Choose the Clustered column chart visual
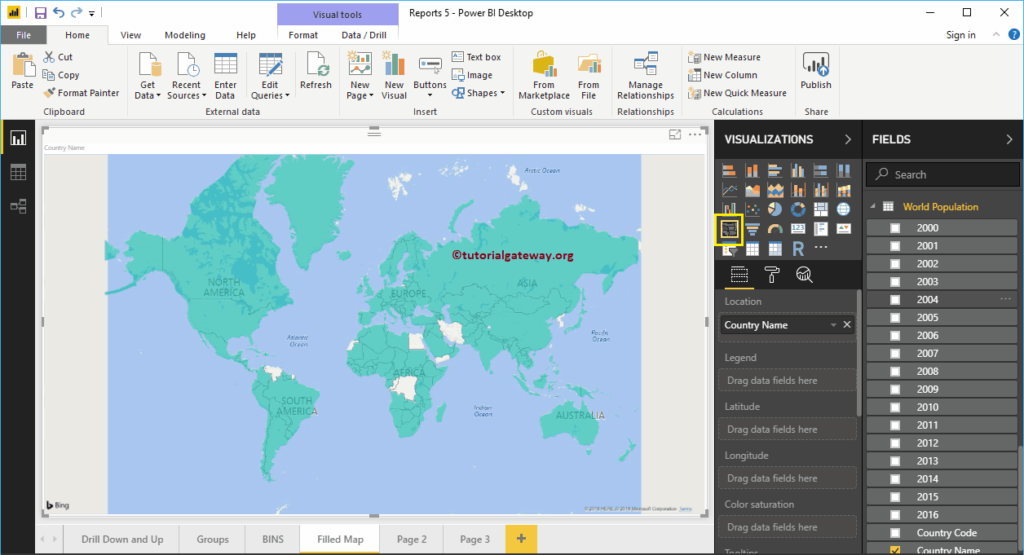 [x=798, y=171]
